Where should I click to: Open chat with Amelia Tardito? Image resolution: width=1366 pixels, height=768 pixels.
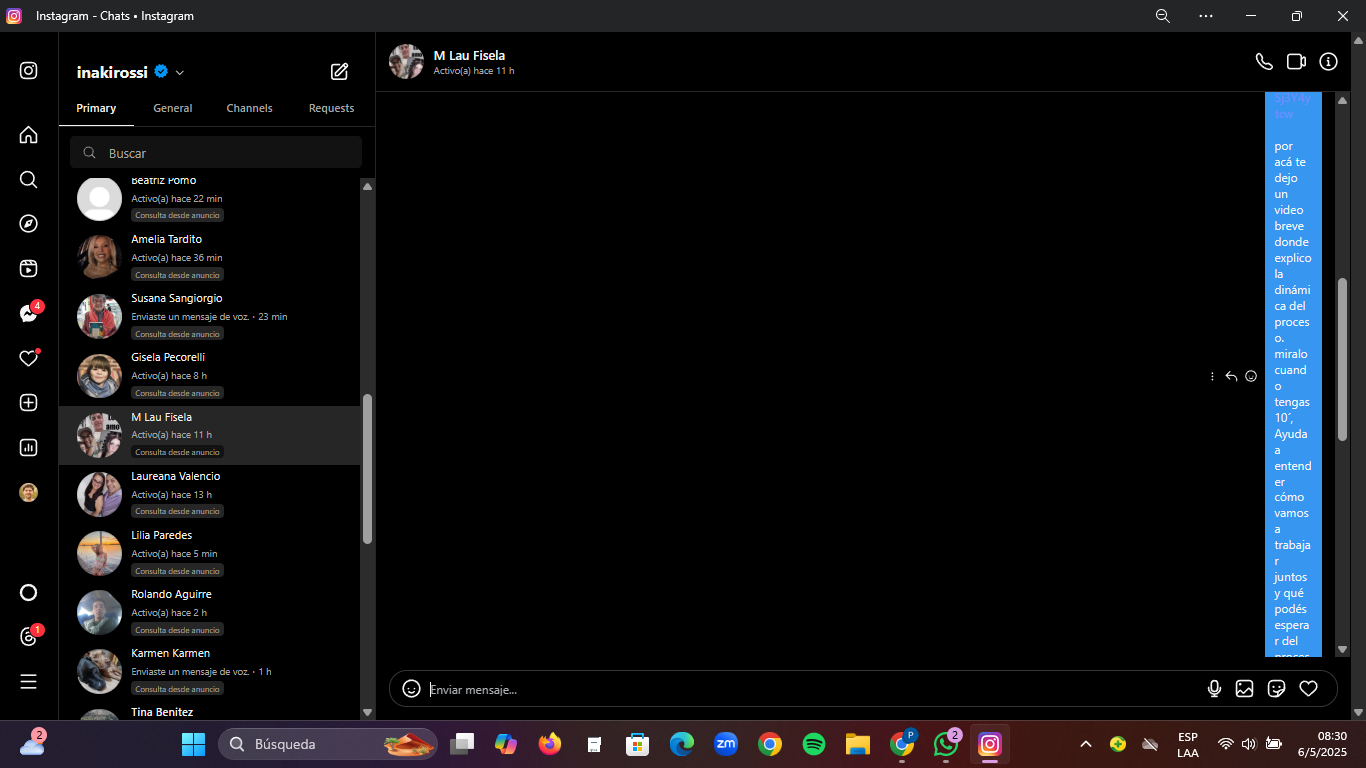click(x=210, y=257)
